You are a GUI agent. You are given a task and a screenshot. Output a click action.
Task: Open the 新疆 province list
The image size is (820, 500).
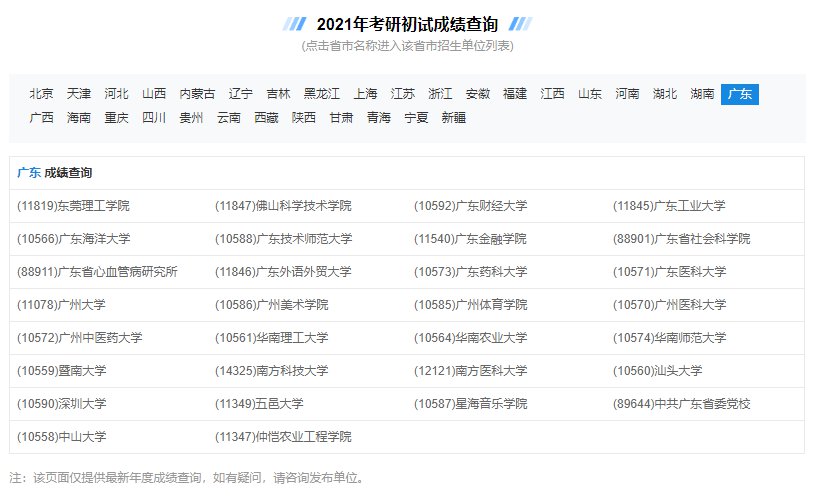453,118
